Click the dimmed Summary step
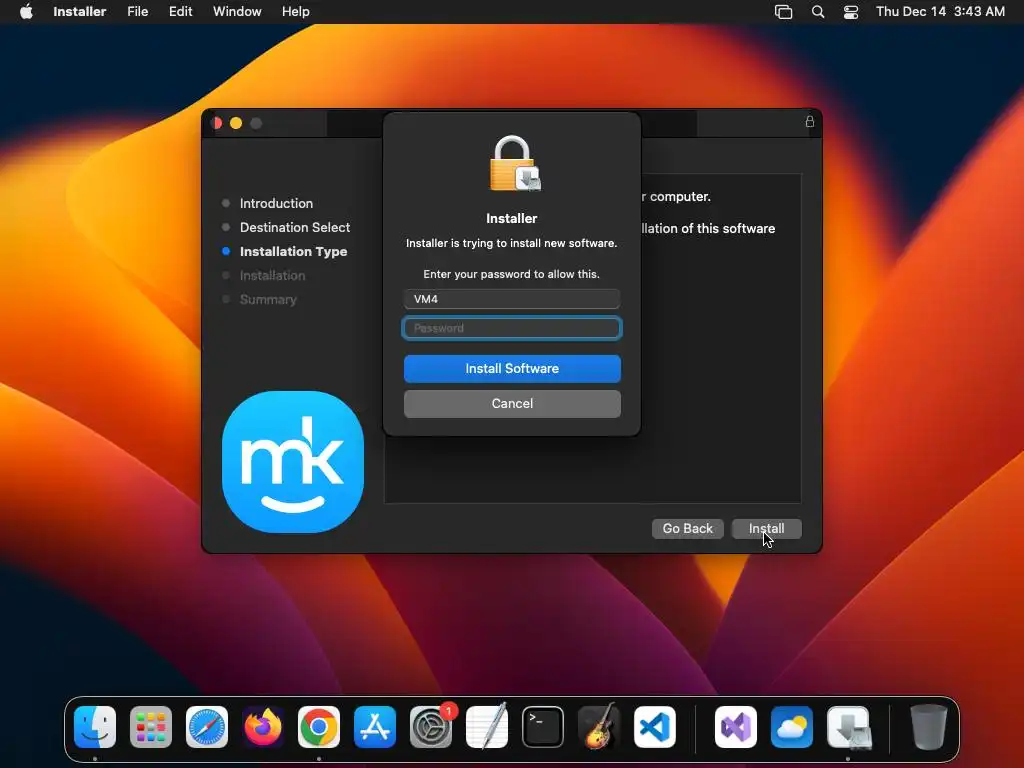Viewport: 1024px width, 768px height. [268, 300]
